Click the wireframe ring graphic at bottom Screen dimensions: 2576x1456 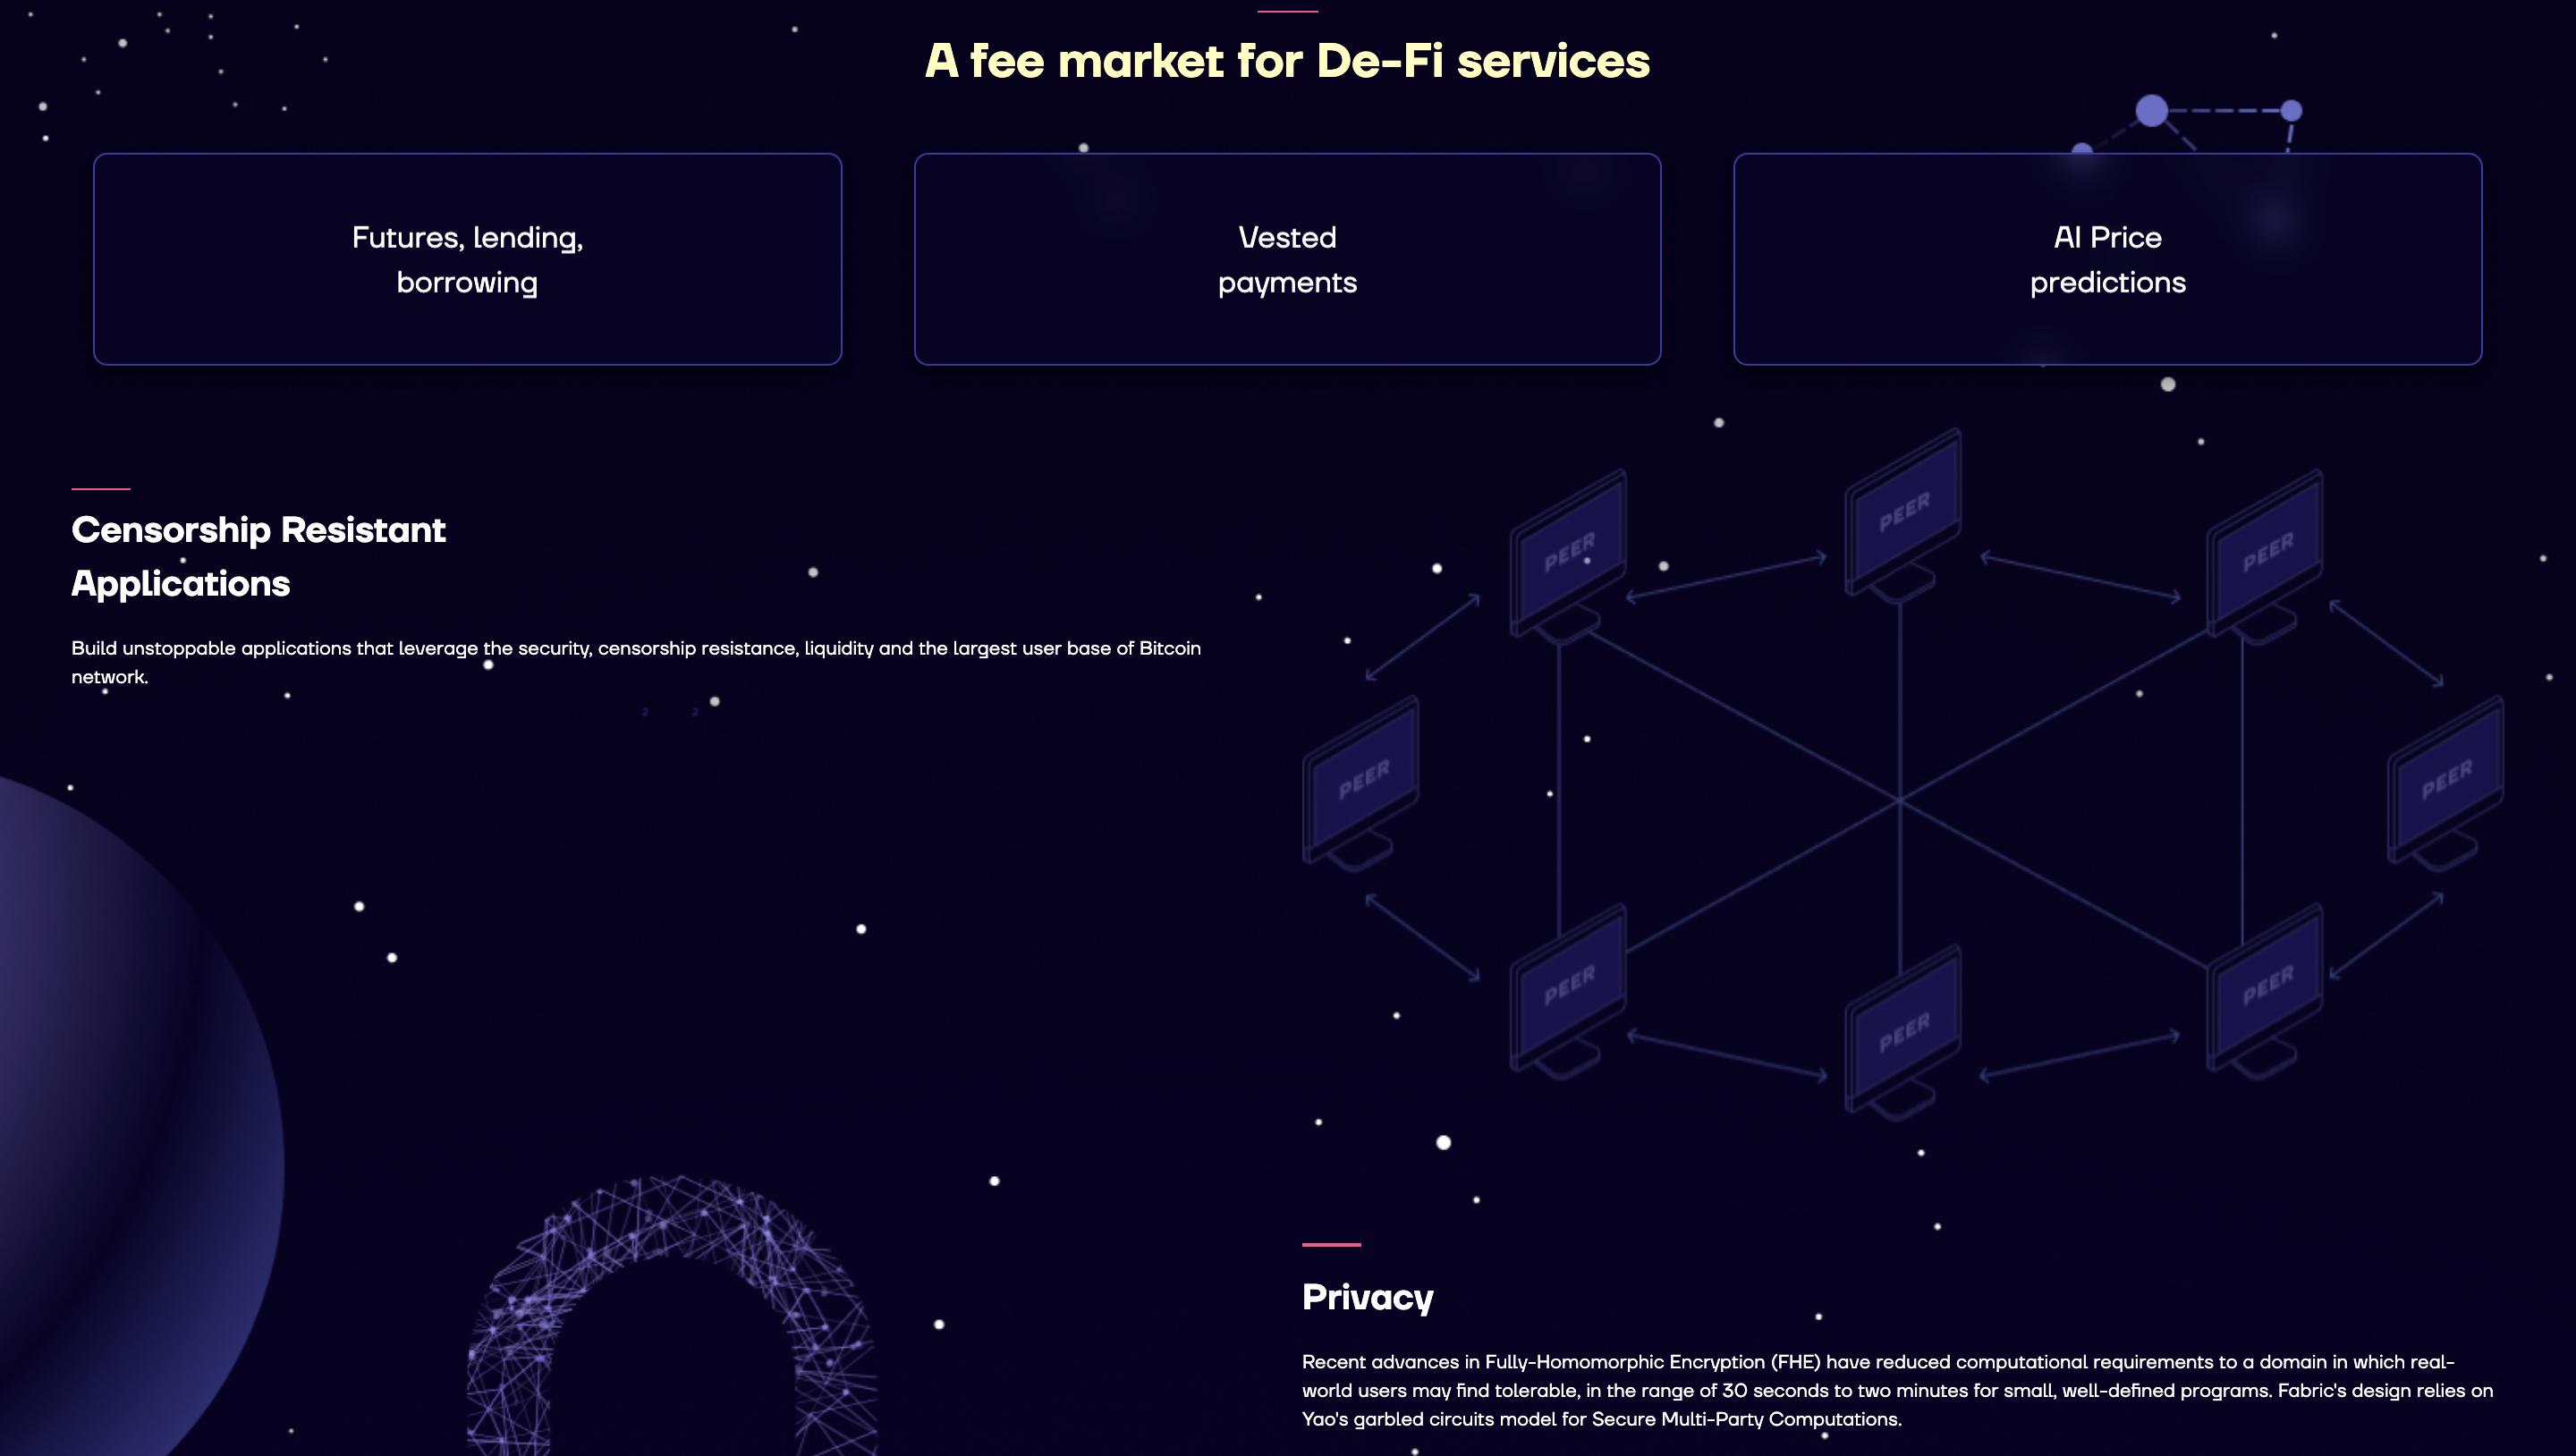(x=672, y=1315)
